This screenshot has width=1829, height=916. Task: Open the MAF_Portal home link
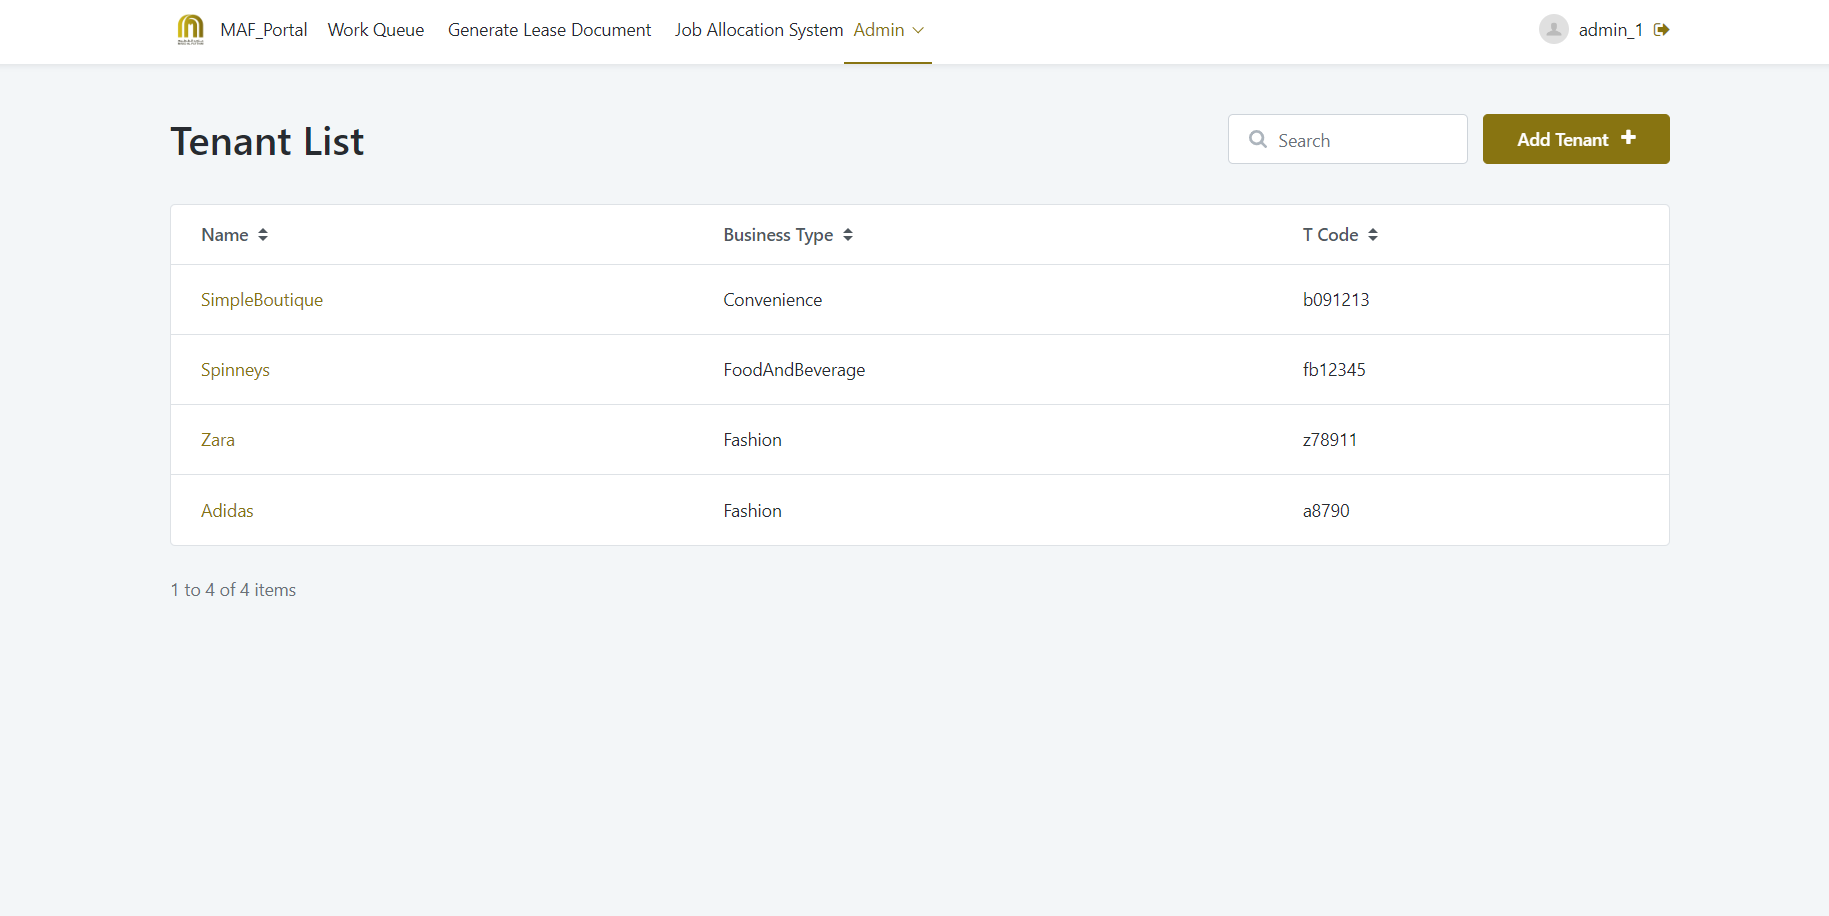(264, 30)
